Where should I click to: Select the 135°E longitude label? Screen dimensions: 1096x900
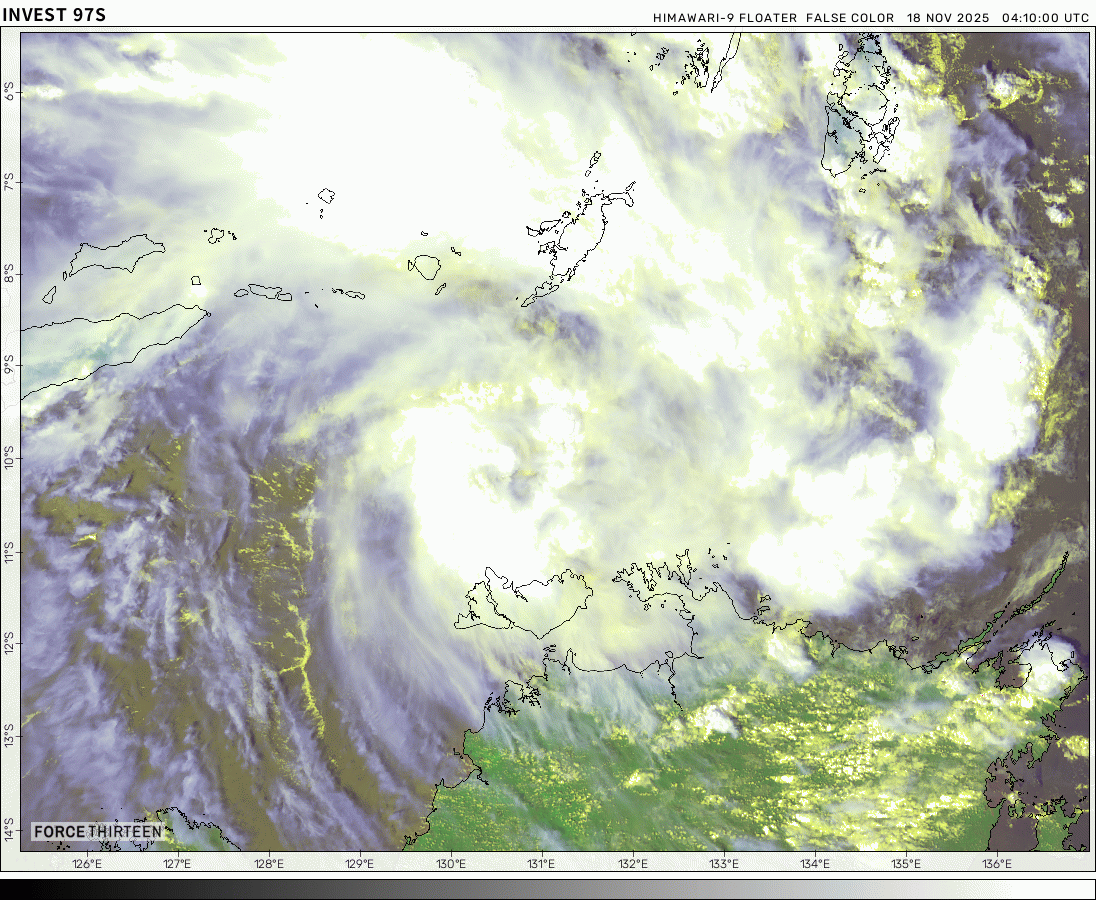coord(906,864)
